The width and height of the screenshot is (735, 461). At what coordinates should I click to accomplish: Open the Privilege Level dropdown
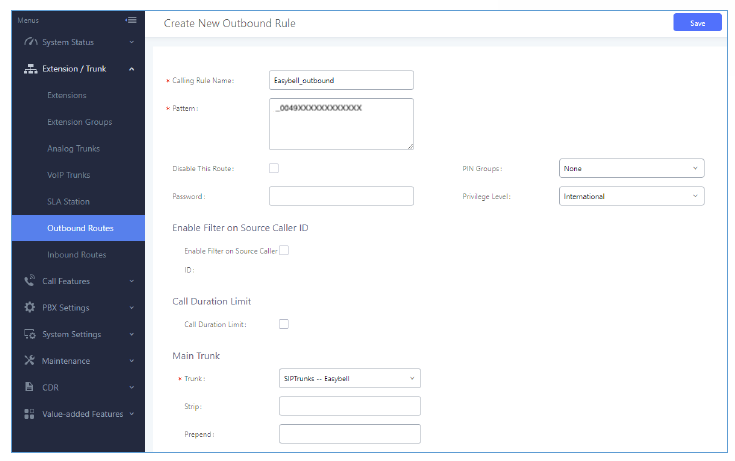[x=631, y=196]
